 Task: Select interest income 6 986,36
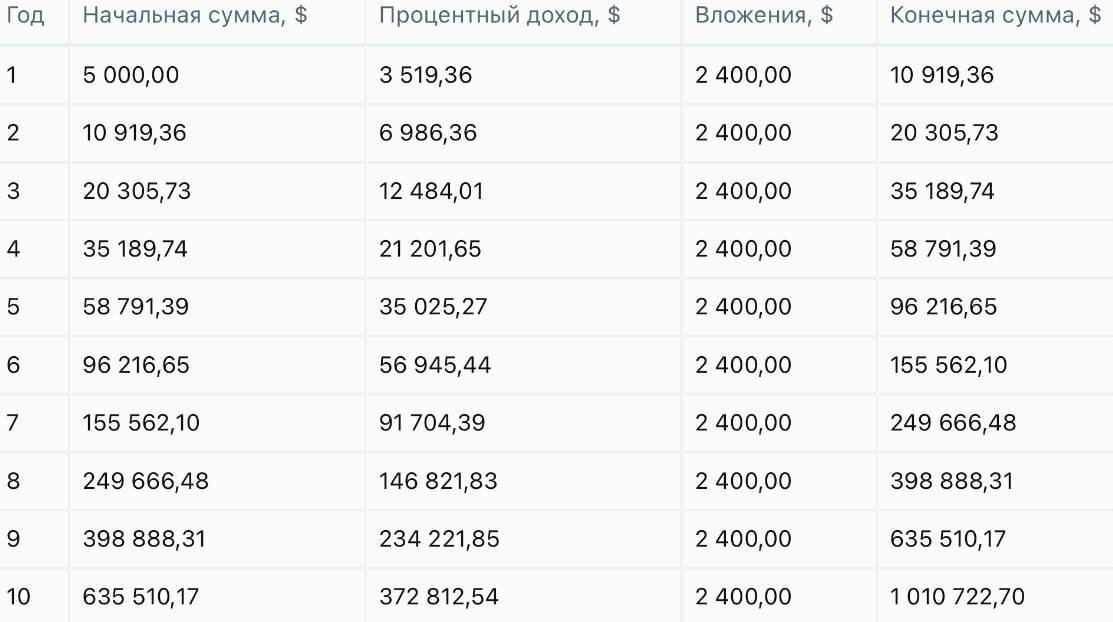point(428,133)
